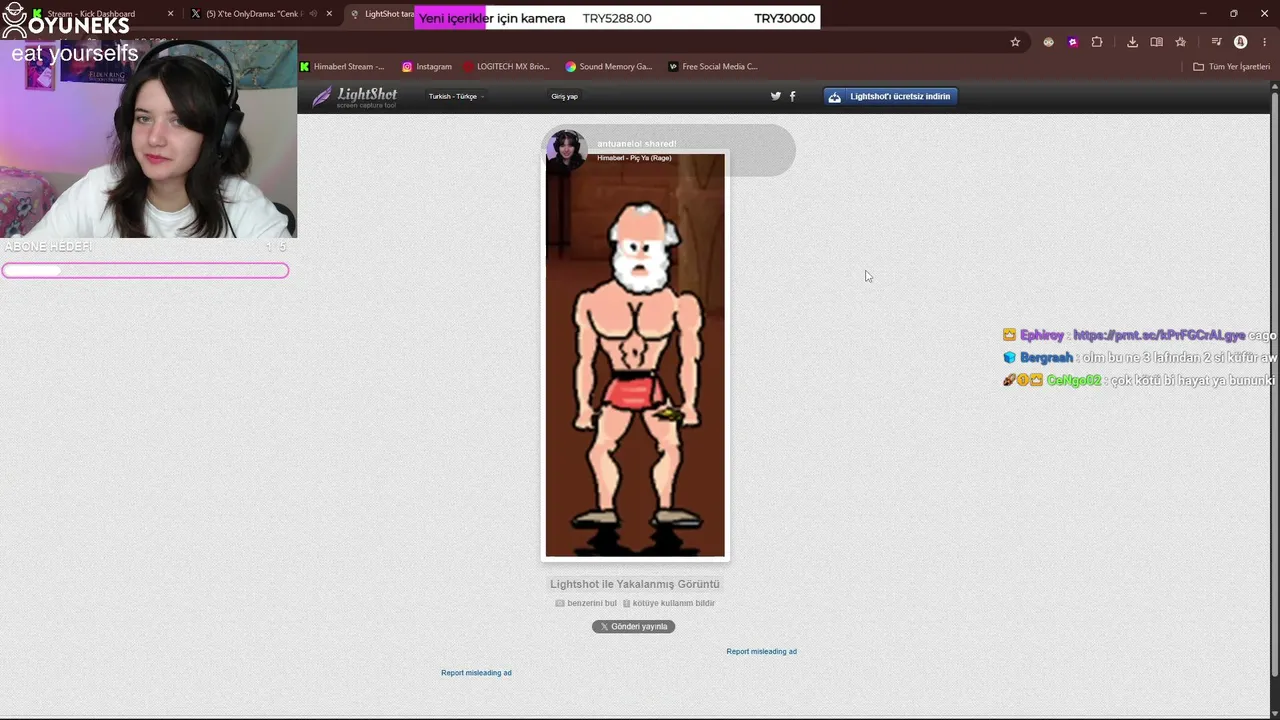This screenshot has height=720, width=1280.
Task: Click kötüye kullanım bildir link
Action: click(669, 603)
